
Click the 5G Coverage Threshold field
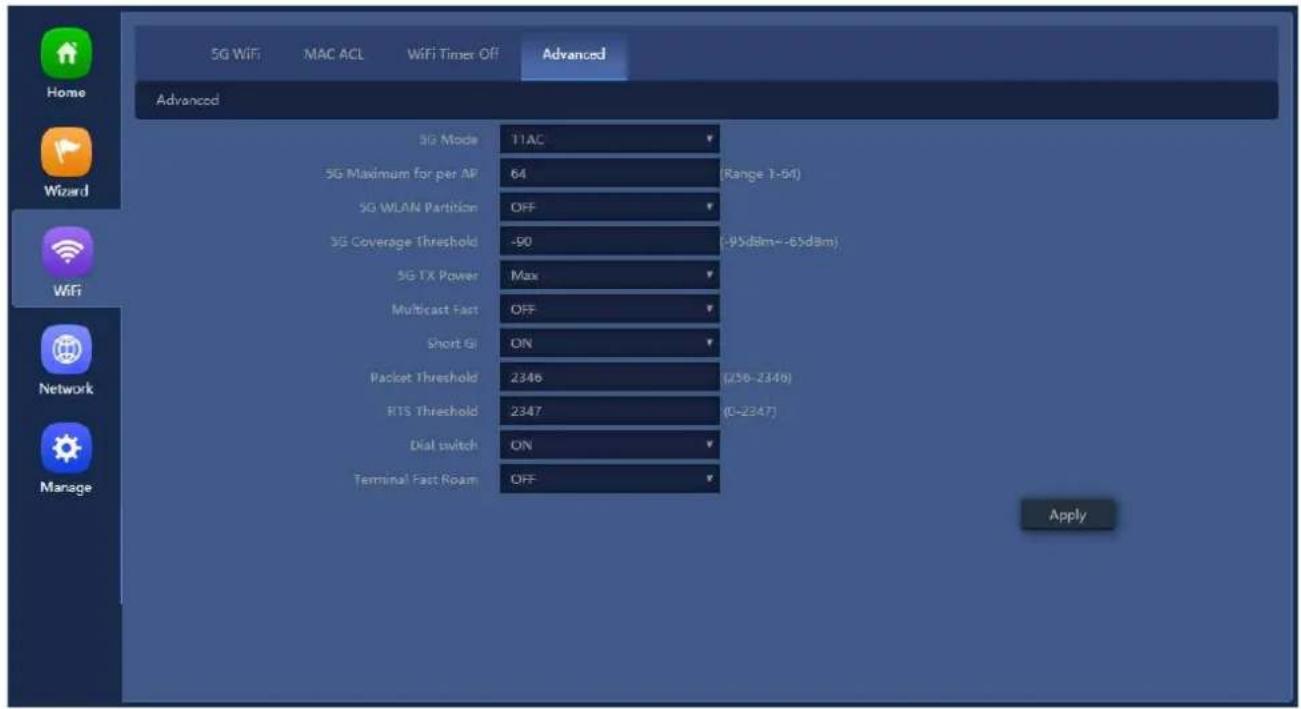(x=609, y=242)
